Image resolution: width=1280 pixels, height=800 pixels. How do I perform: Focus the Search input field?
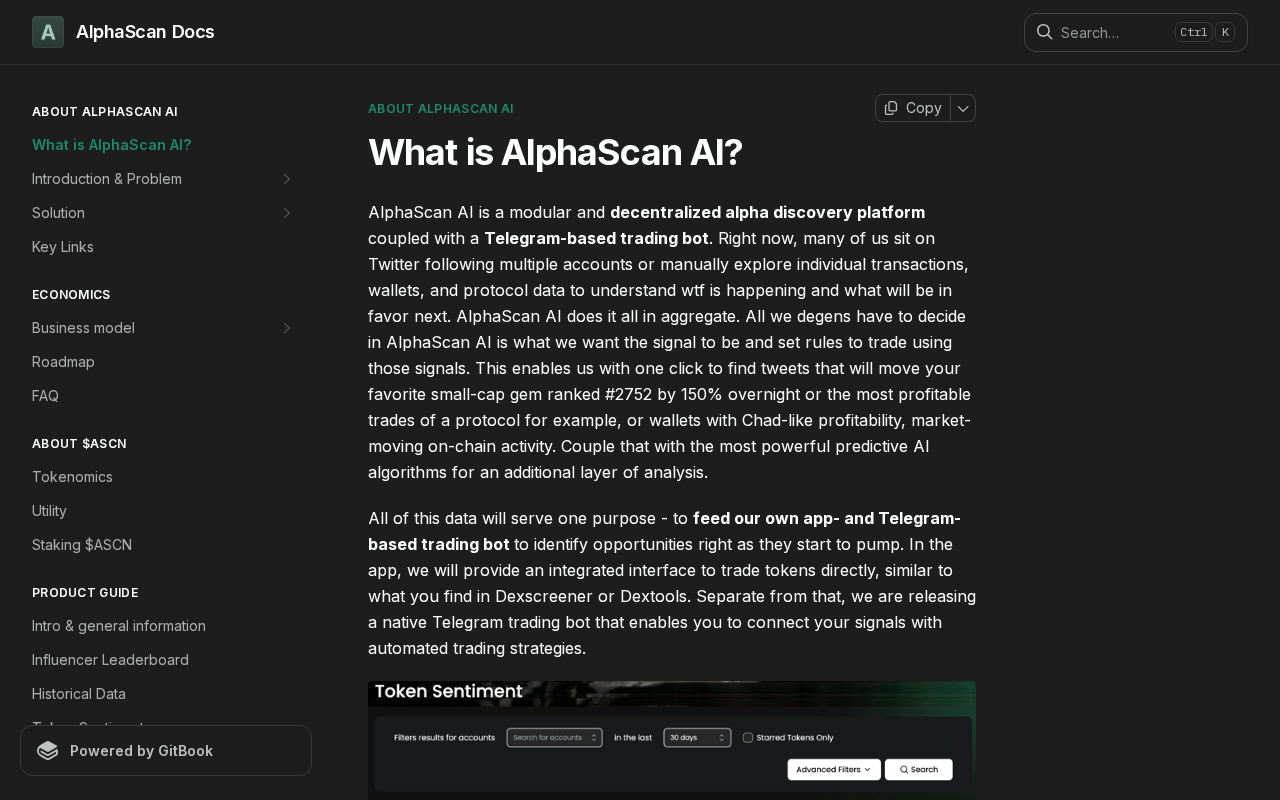(x=1136, y=32)
